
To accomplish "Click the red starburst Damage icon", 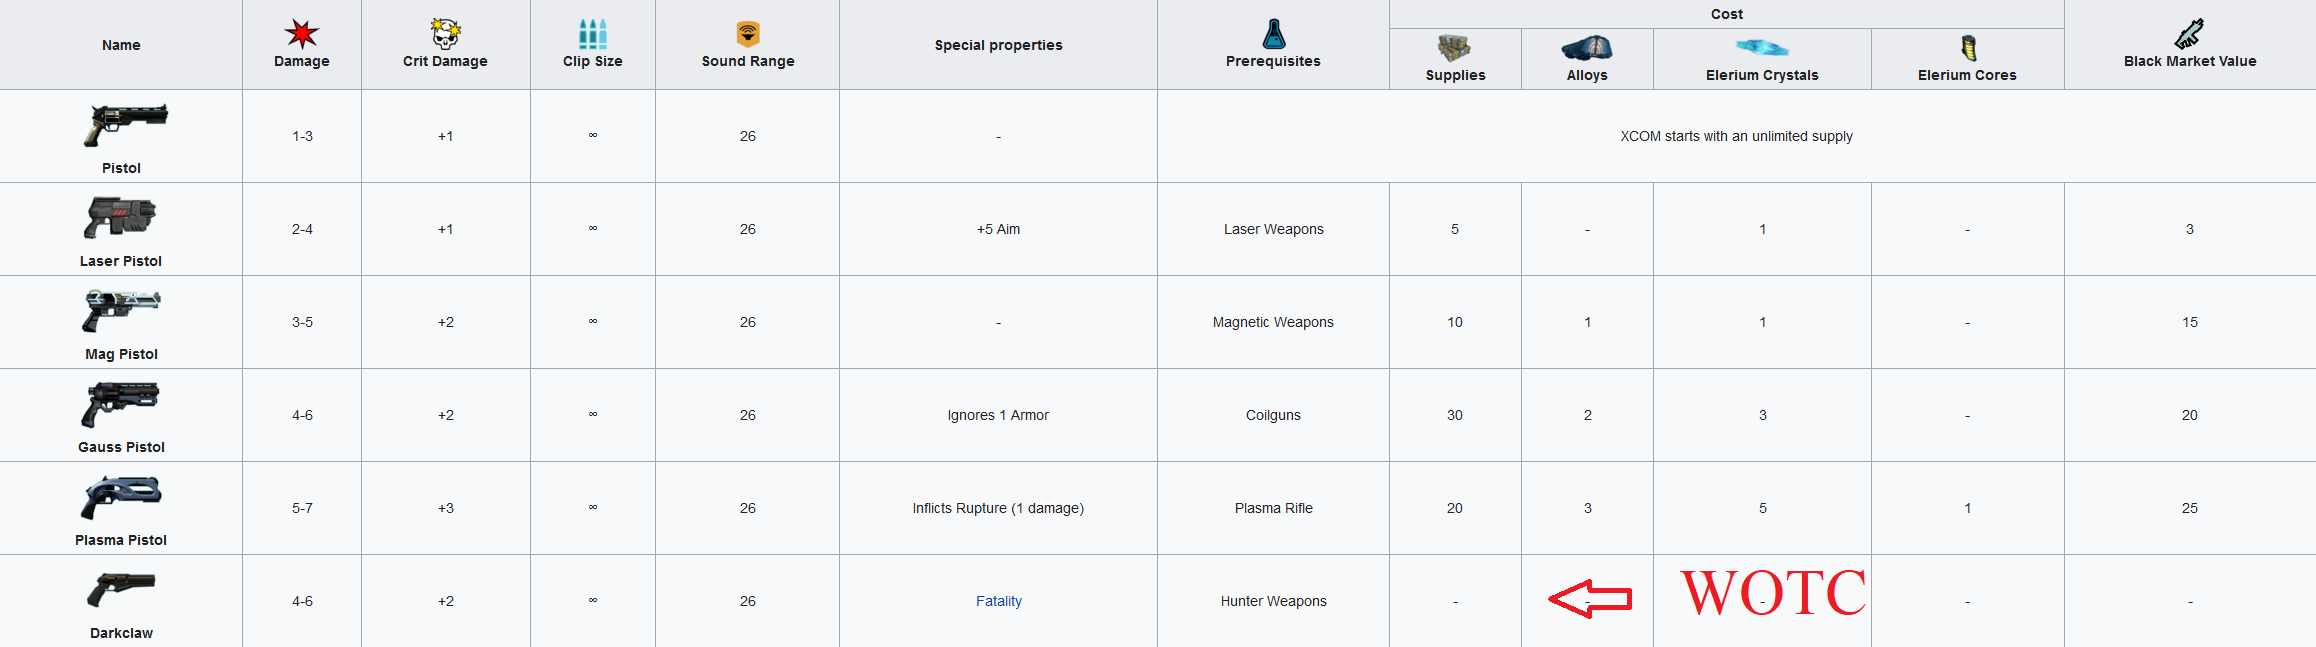I will click(301, 34).
